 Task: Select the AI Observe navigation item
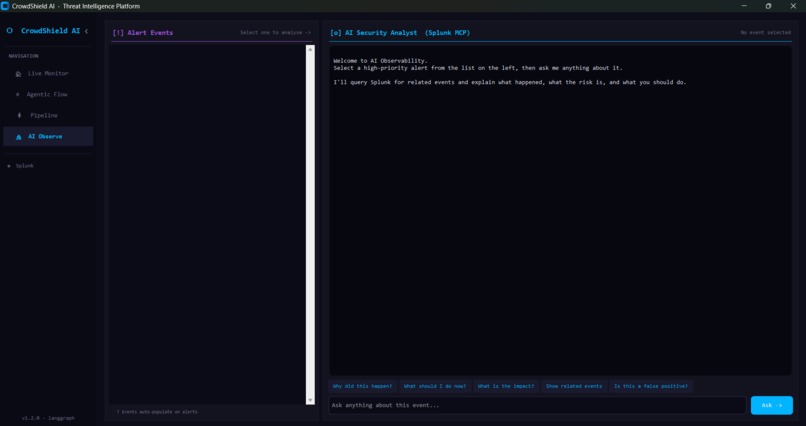48,137
